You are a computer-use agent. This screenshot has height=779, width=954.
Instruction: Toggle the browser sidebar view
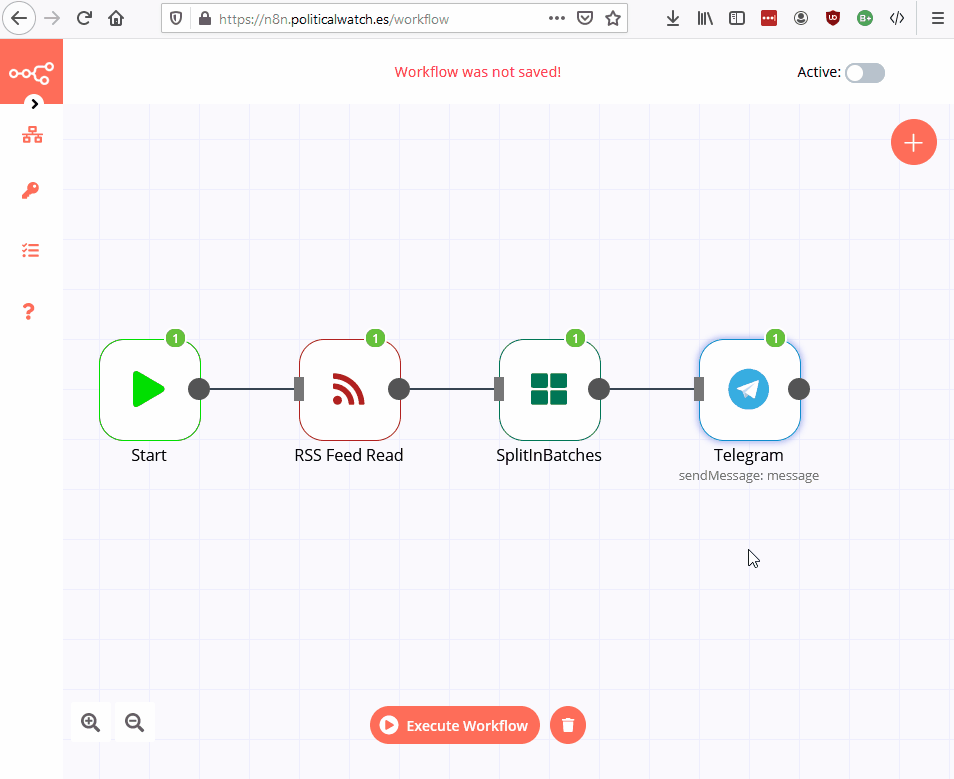tap(737, 18)
